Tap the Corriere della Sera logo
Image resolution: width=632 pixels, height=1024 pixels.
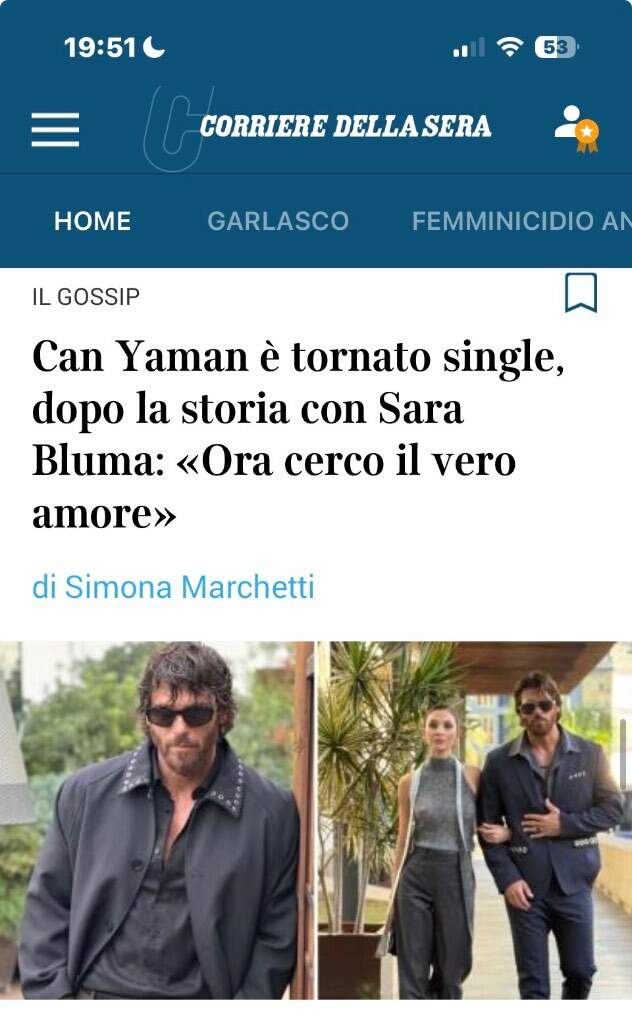pos(345,126)
